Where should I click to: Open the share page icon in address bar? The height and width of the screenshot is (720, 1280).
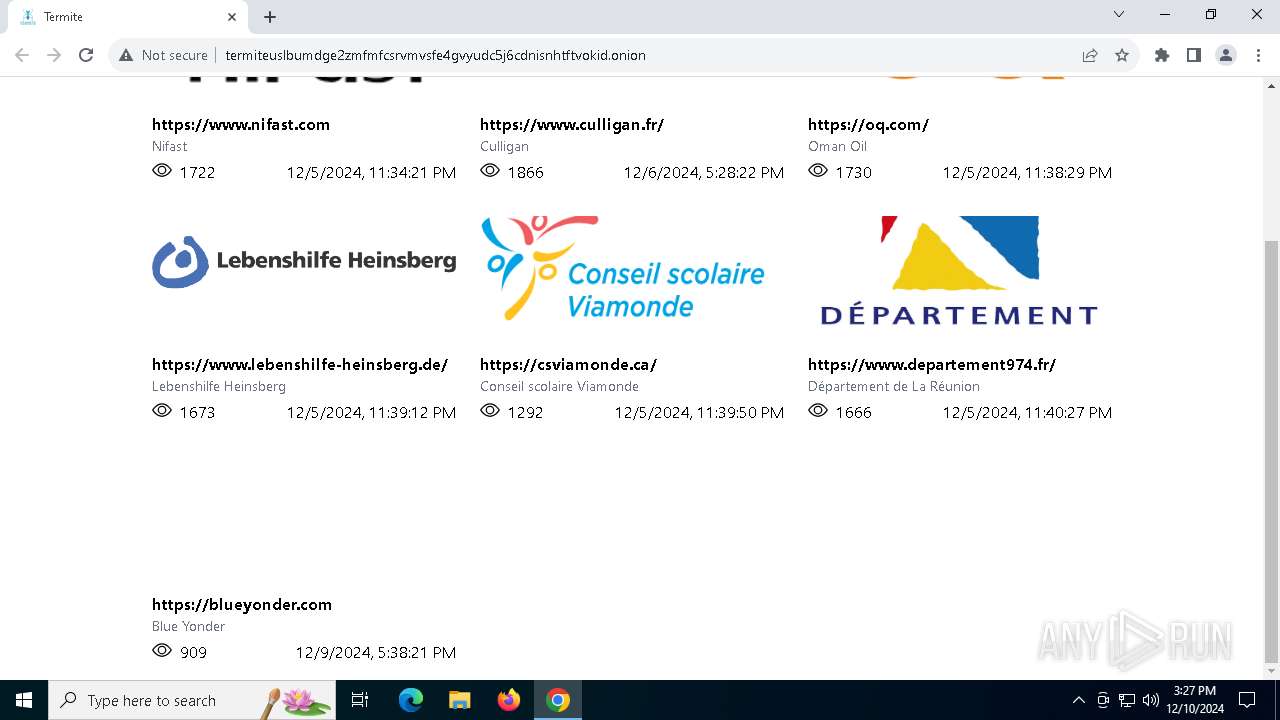coord(1090,55)
